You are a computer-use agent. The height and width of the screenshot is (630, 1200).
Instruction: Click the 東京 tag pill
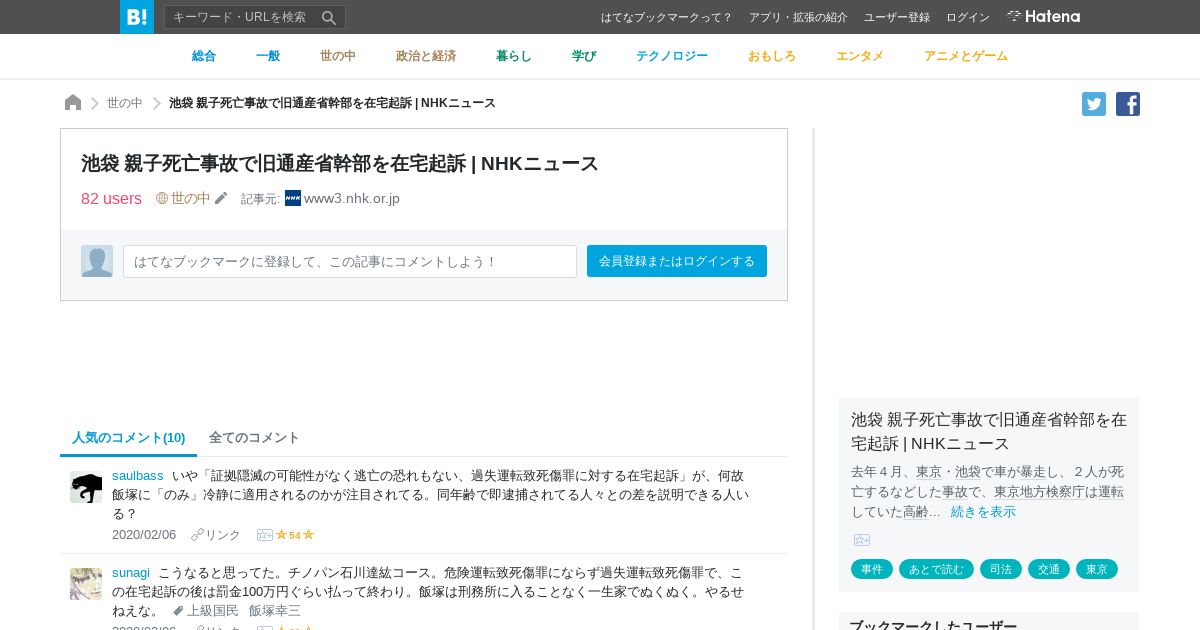[x=1097, y=569]
